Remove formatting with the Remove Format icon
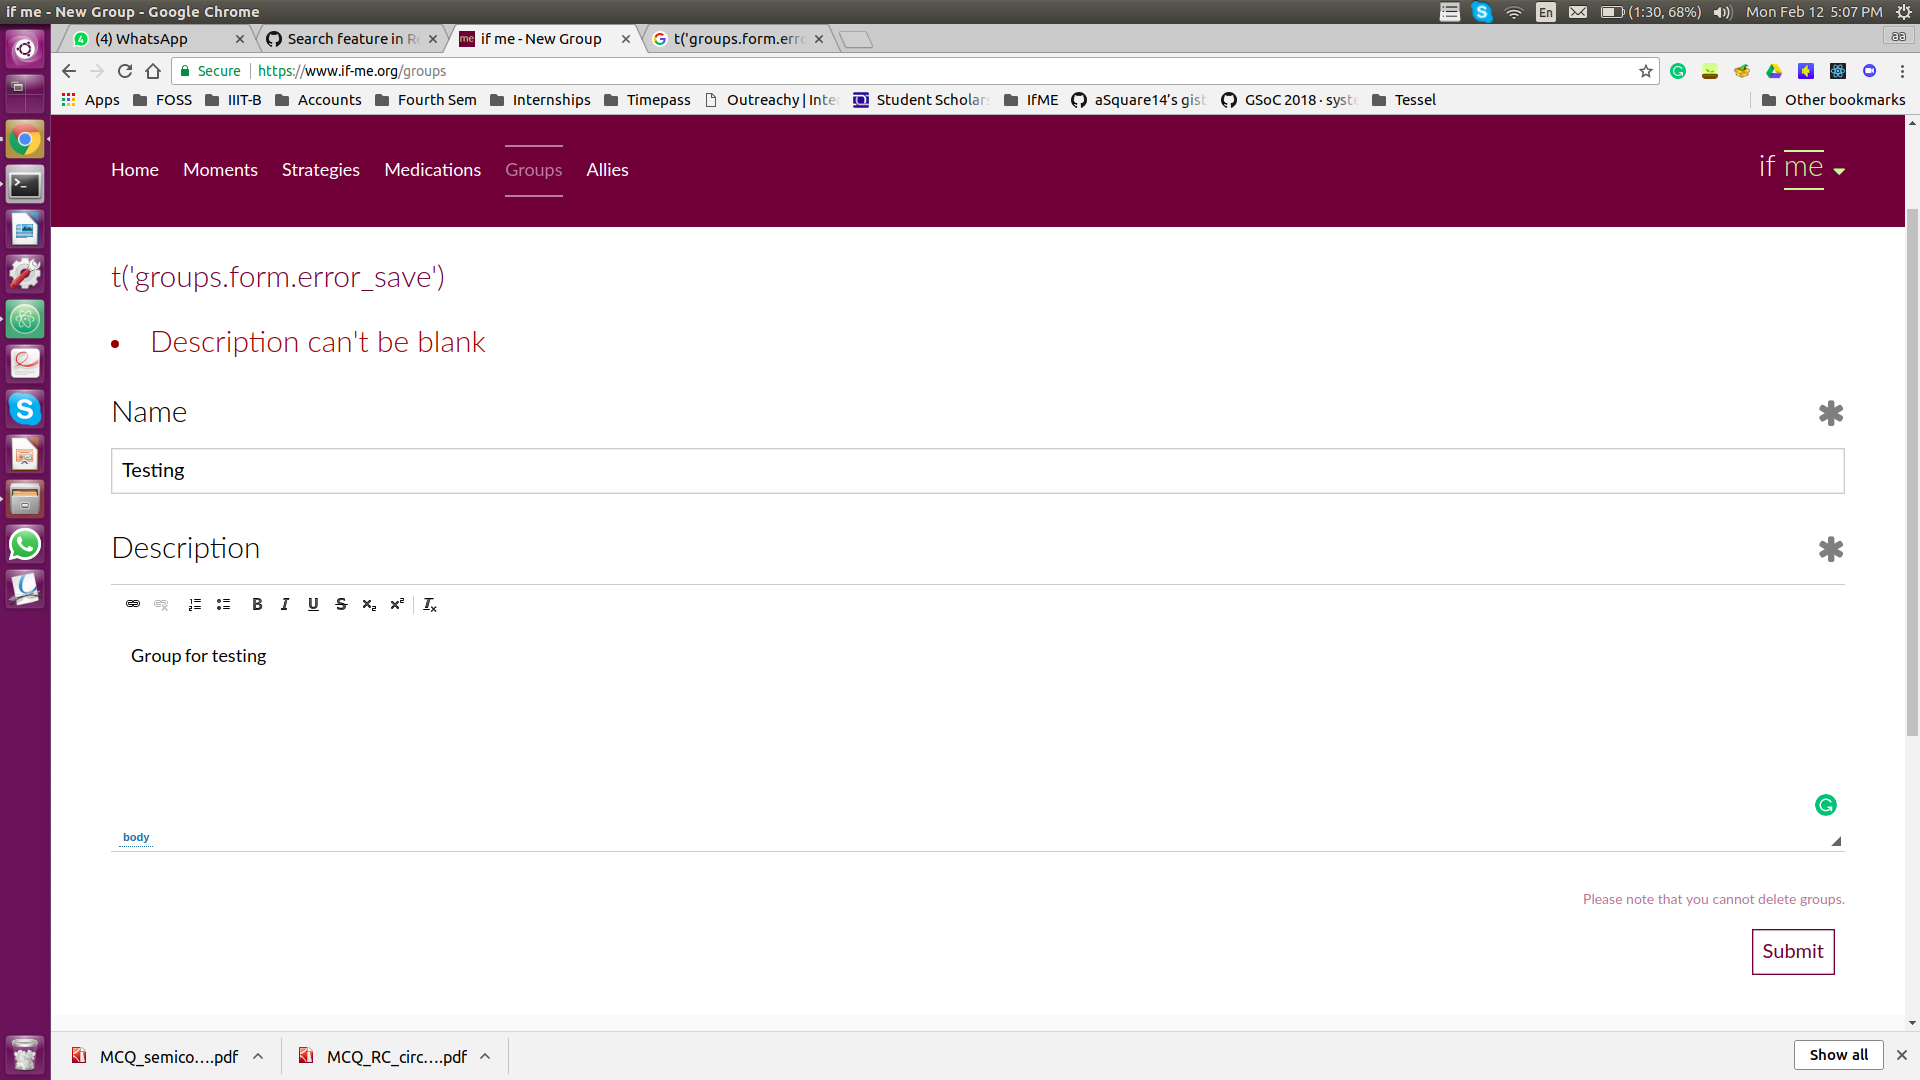Image resolution: width=1920 pixels, height=1080 pixels. click(429, 605)
